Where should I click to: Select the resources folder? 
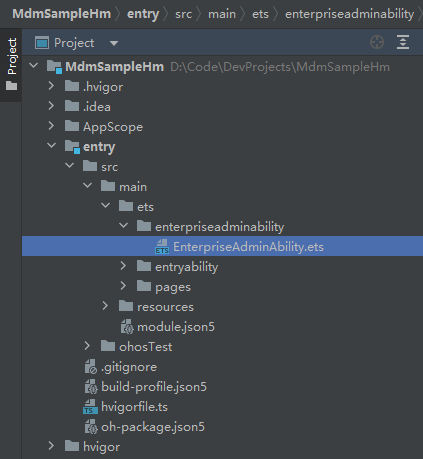point(165,307)
